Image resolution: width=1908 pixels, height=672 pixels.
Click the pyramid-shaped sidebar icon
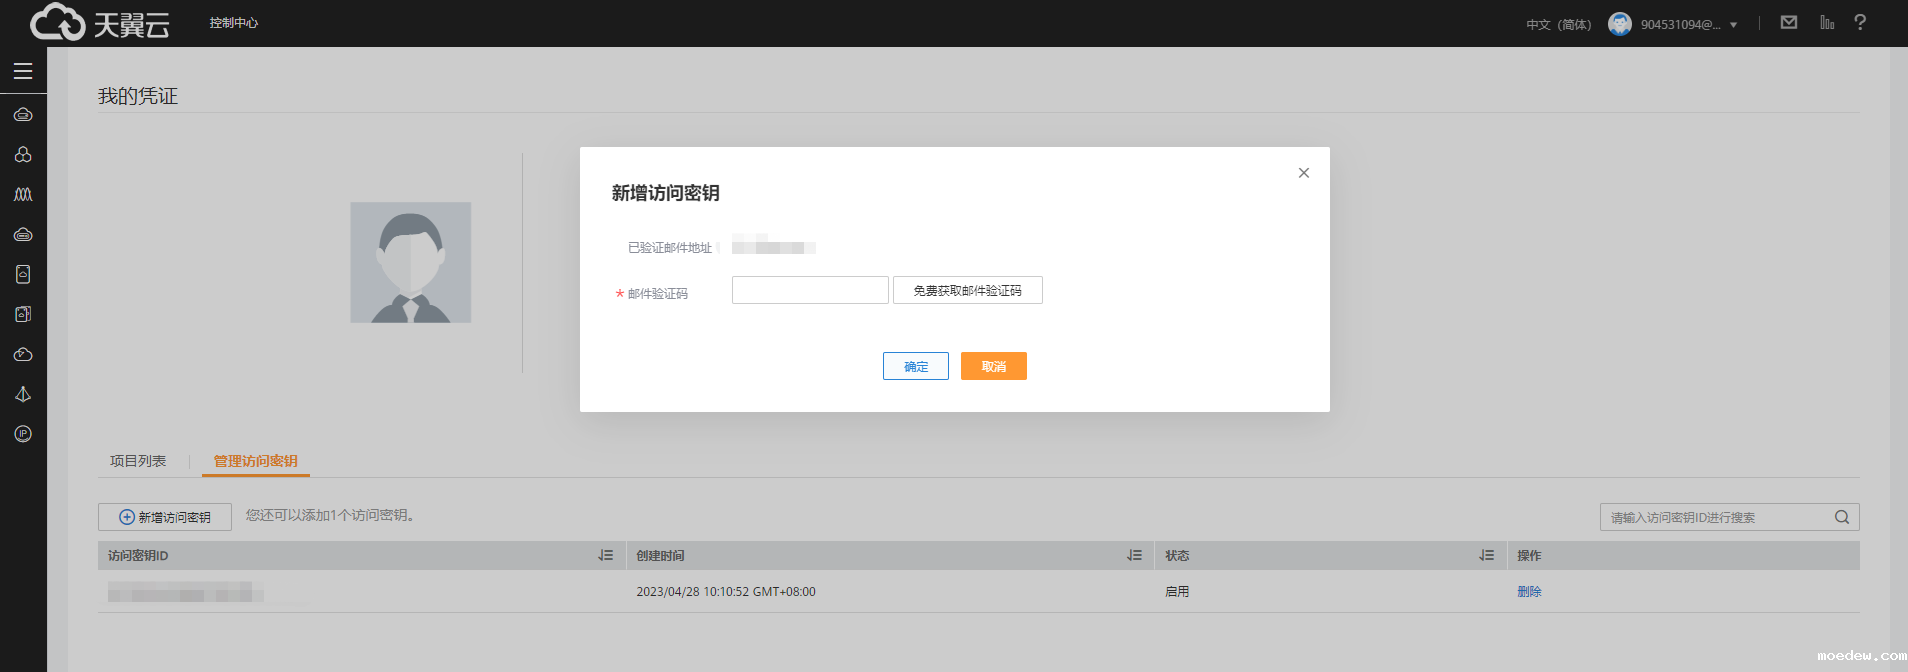(23, 394)
